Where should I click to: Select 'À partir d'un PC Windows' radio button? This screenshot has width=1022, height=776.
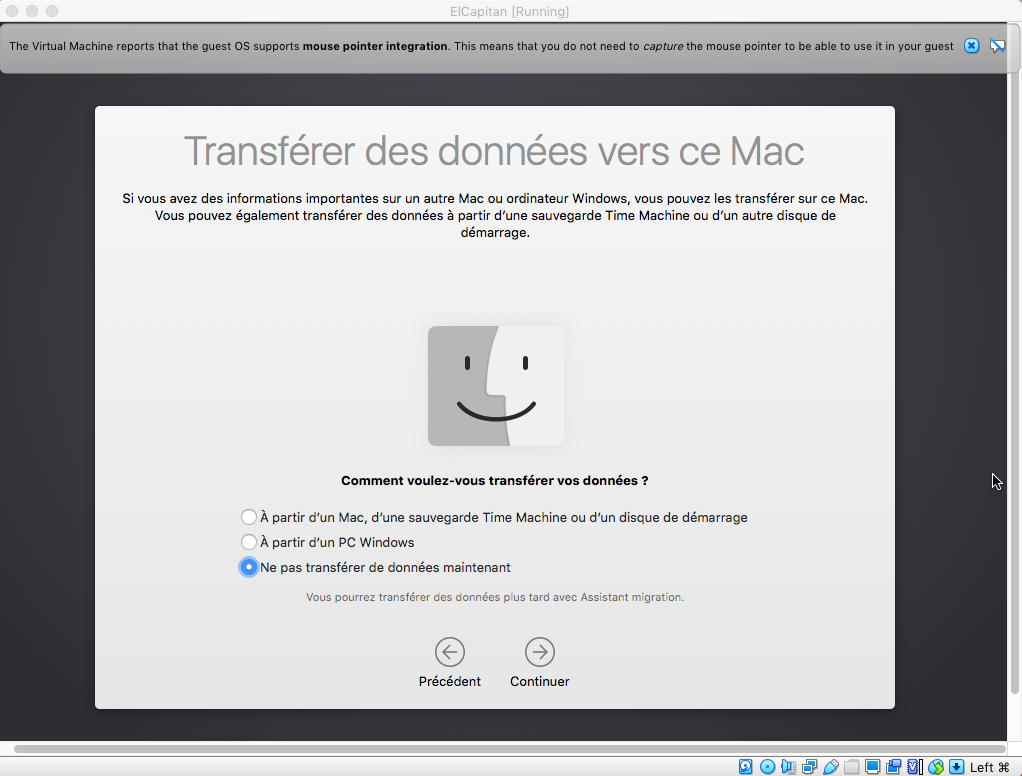pos(248,542)
